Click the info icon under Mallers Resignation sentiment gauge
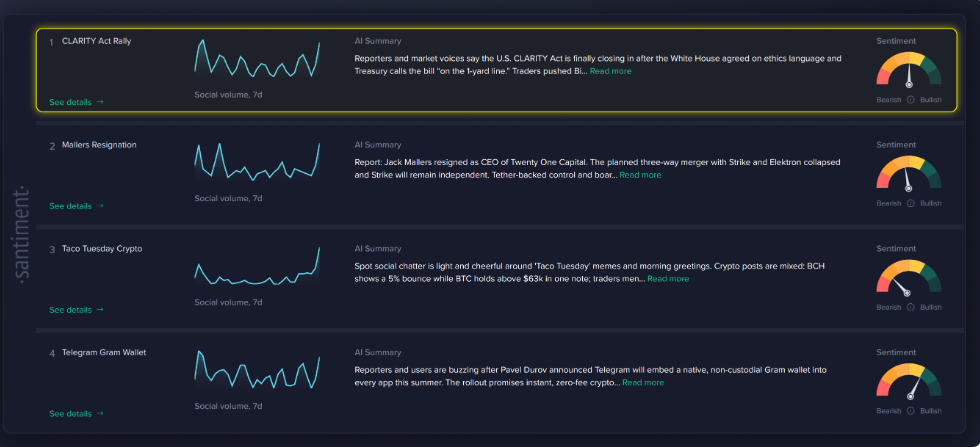980x447 pixels. 910,204
